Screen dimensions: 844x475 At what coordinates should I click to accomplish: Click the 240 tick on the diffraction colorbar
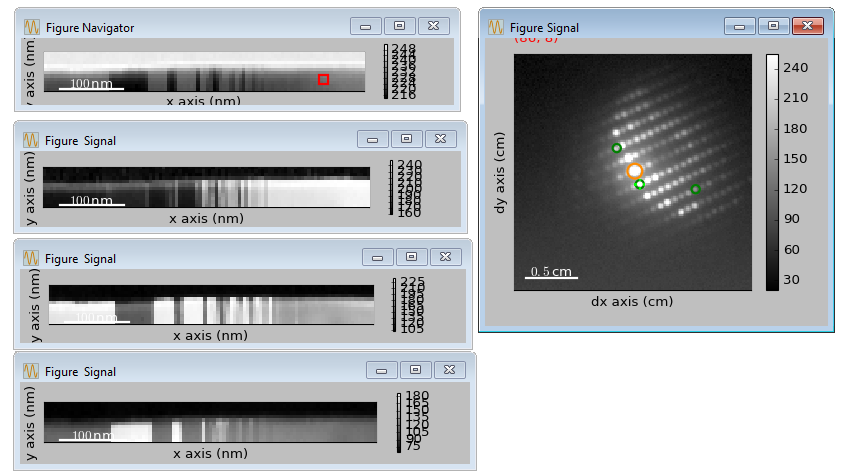coord(795,68)
